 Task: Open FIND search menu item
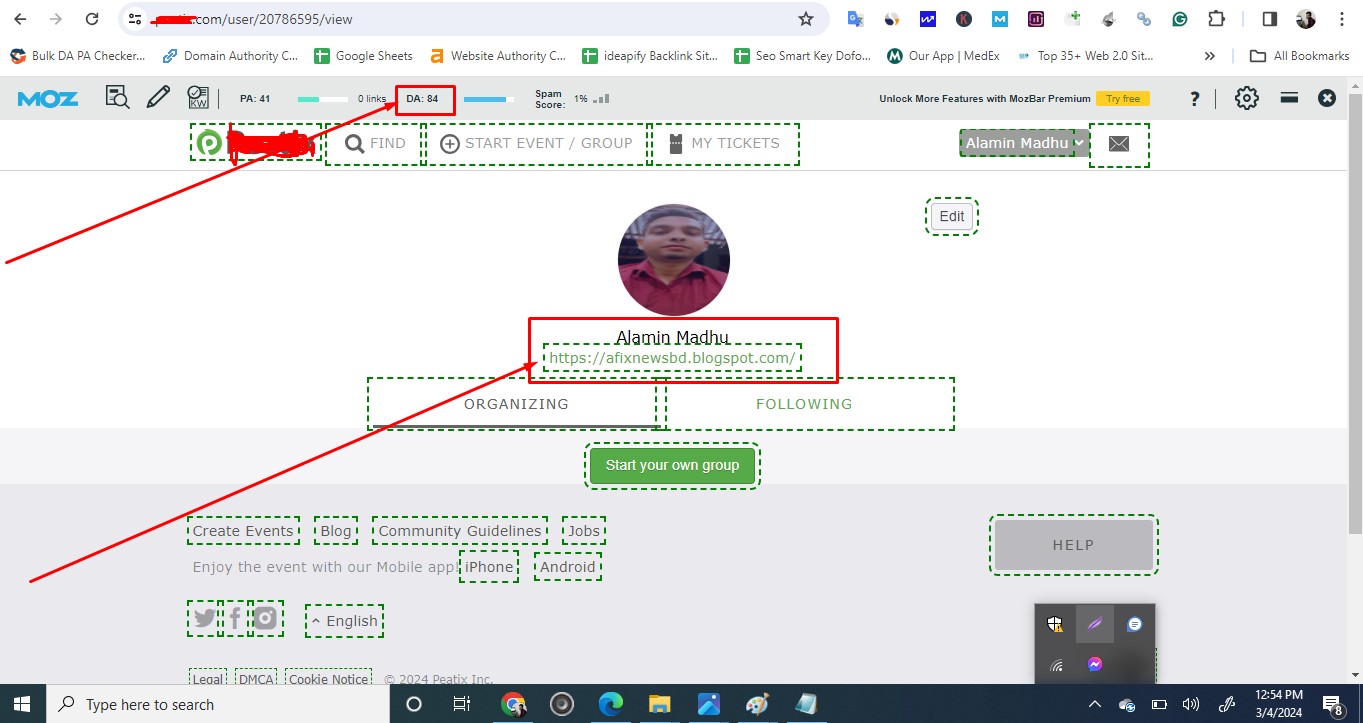375,144
